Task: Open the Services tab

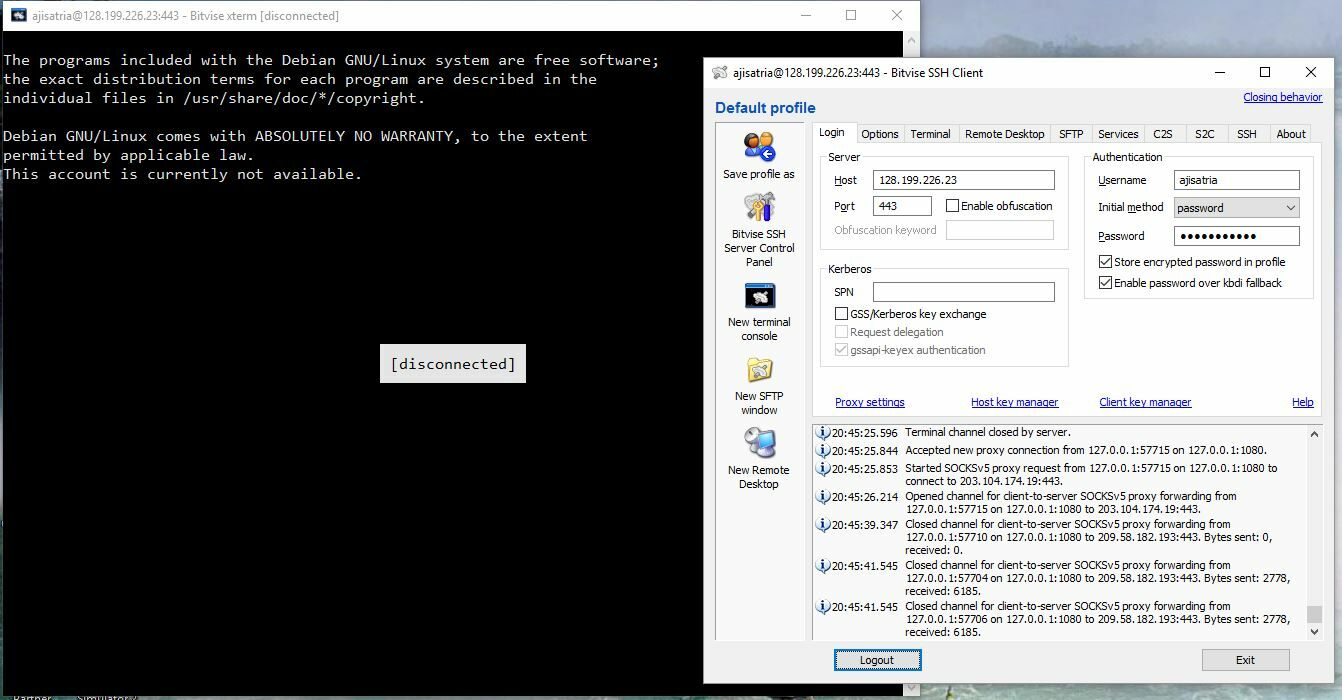Action: tap(1118, 134)
